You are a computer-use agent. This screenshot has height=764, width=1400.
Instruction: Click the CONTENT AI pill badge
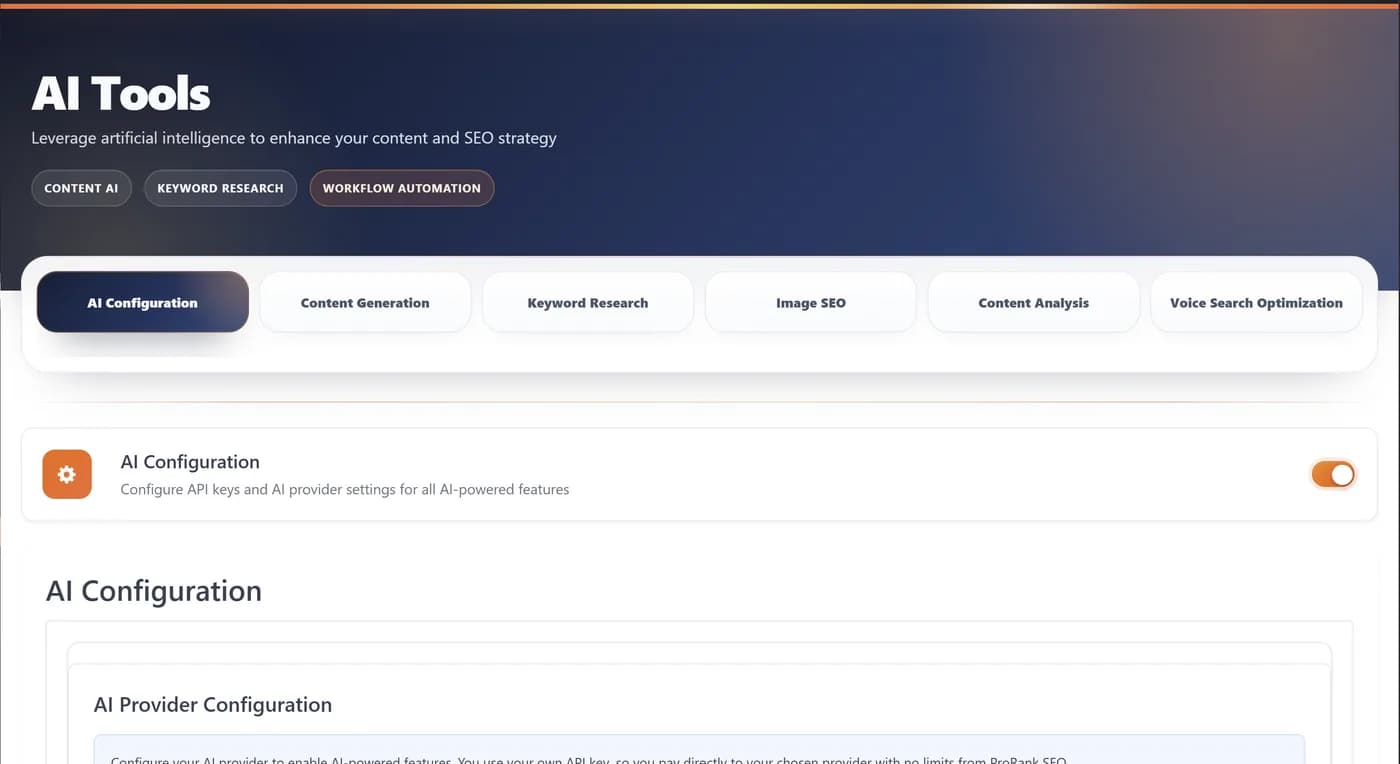(x=81, y=188)
